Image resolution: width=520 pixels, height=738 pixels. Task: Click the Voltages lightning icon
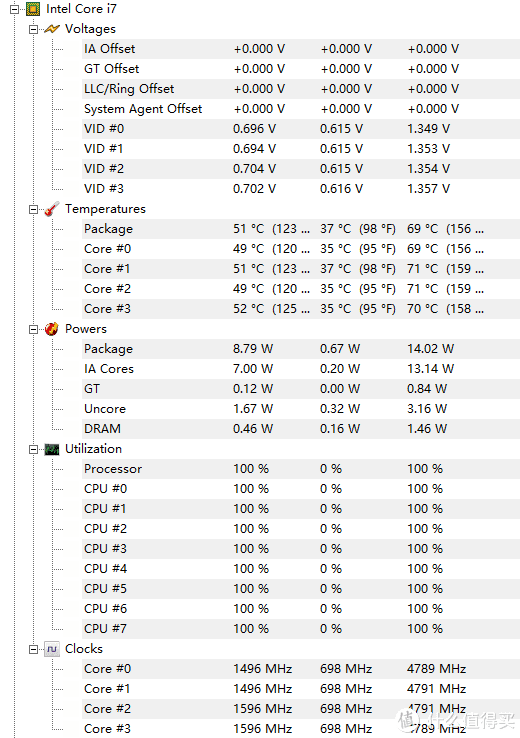[52, 29]
